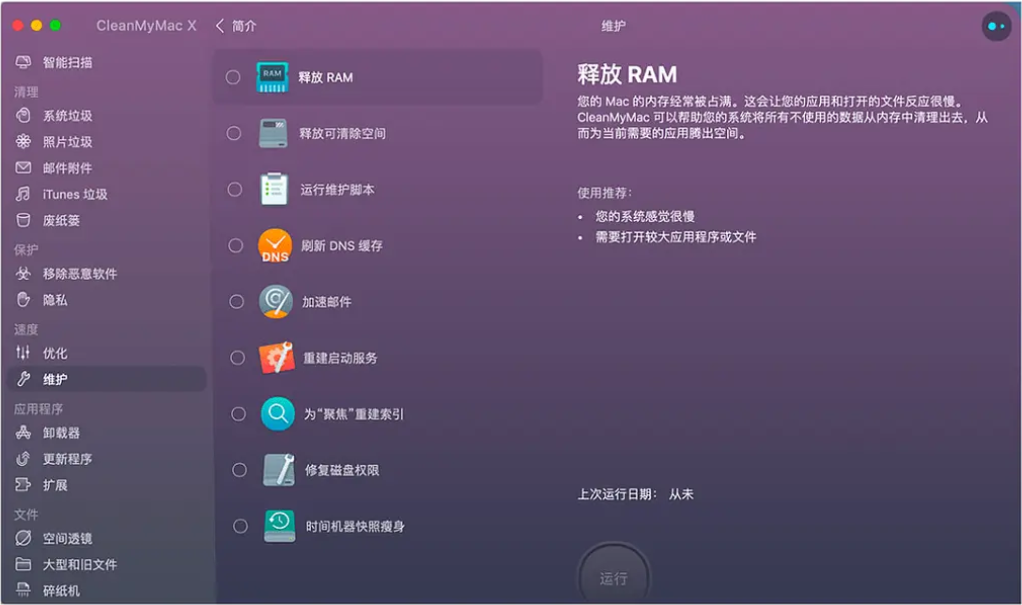This screenshot has height=605, width=1022.
Task: Click the 释放 RAM chip icon
Action: click(x=272, y=77)
